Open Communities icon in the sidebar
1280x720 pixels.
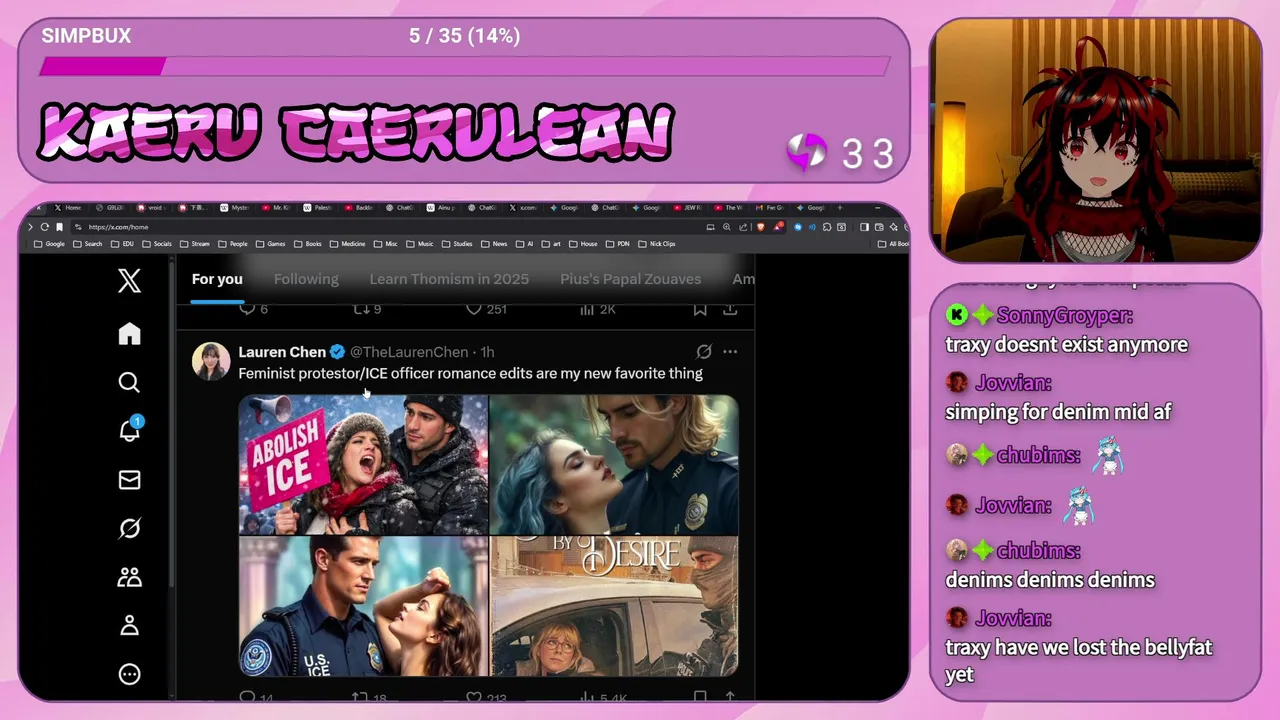(x=129, y=577)
